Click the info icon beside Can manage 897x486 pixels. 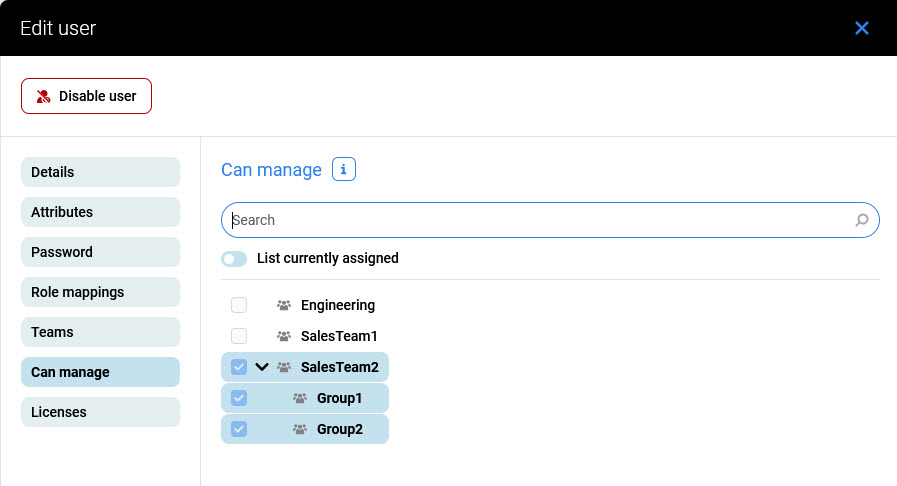[x=343, y=170]
